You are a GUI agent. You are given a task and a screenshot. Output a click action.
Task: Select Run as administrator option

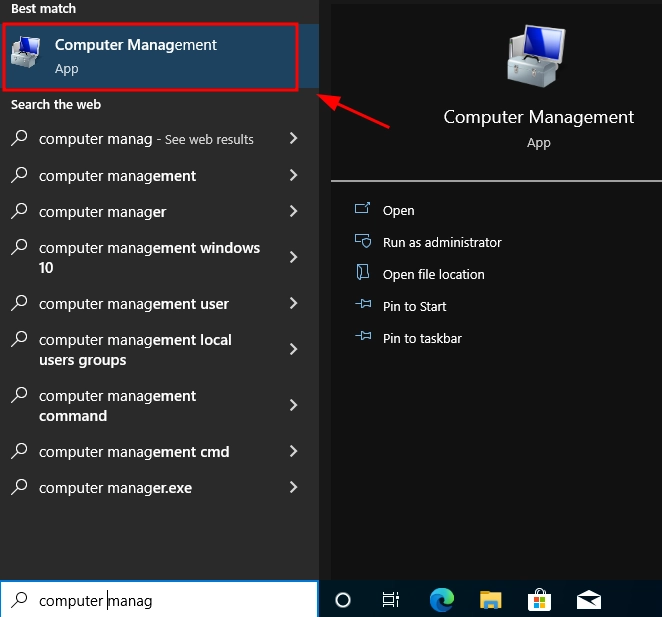click(442, 242)
